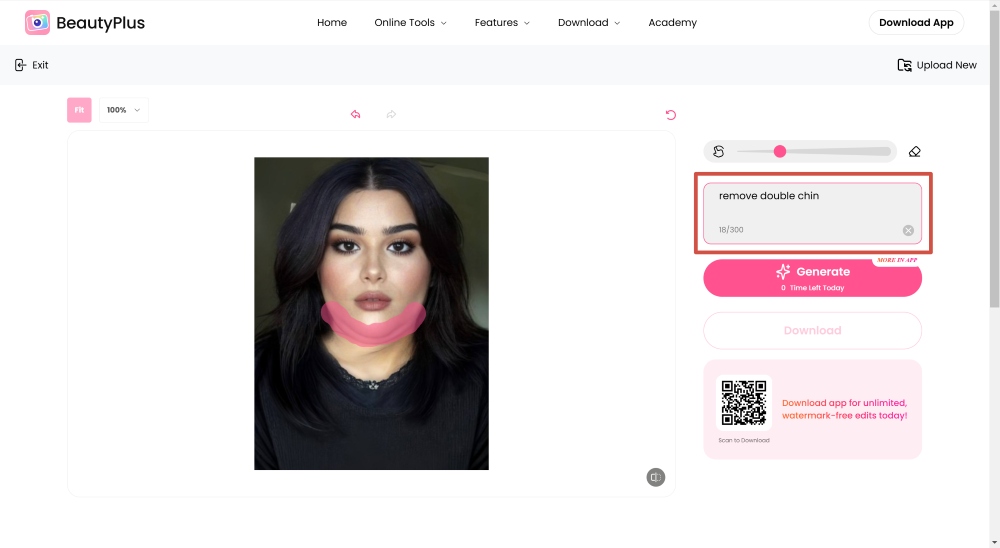1000x548 pixels.
Task: Redo the brush stroke
Action: click(391, 114)
